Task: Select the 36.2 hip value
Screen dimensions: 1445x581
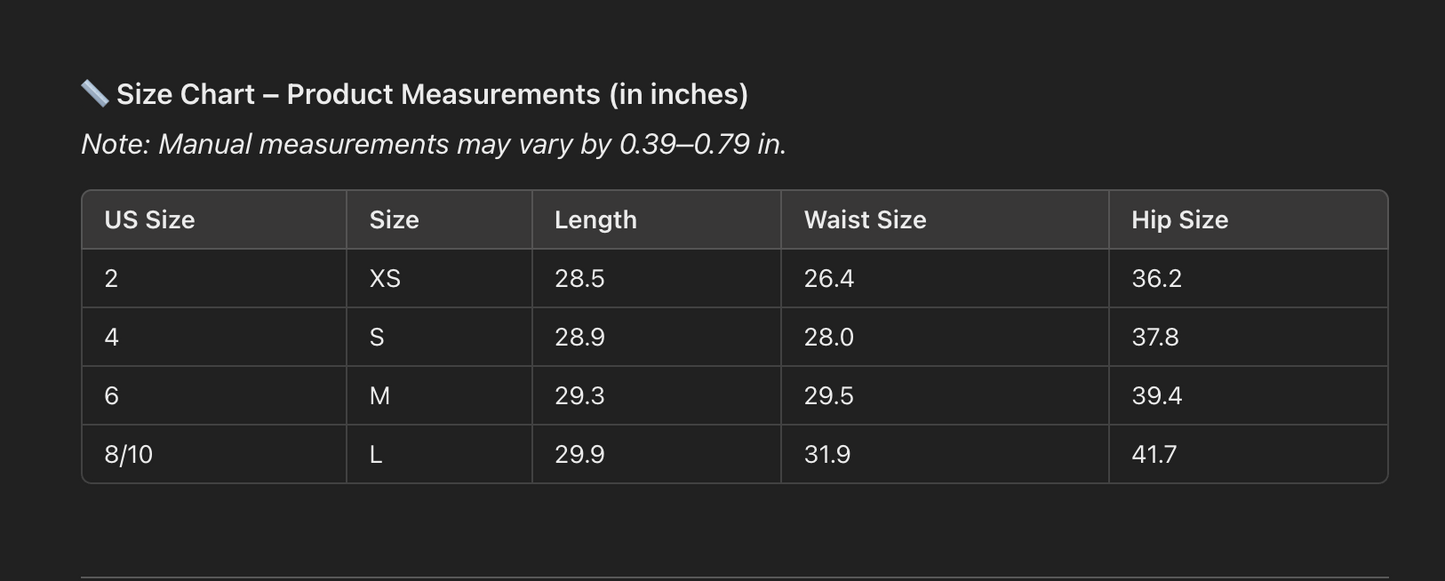Action: point(1157,278)
